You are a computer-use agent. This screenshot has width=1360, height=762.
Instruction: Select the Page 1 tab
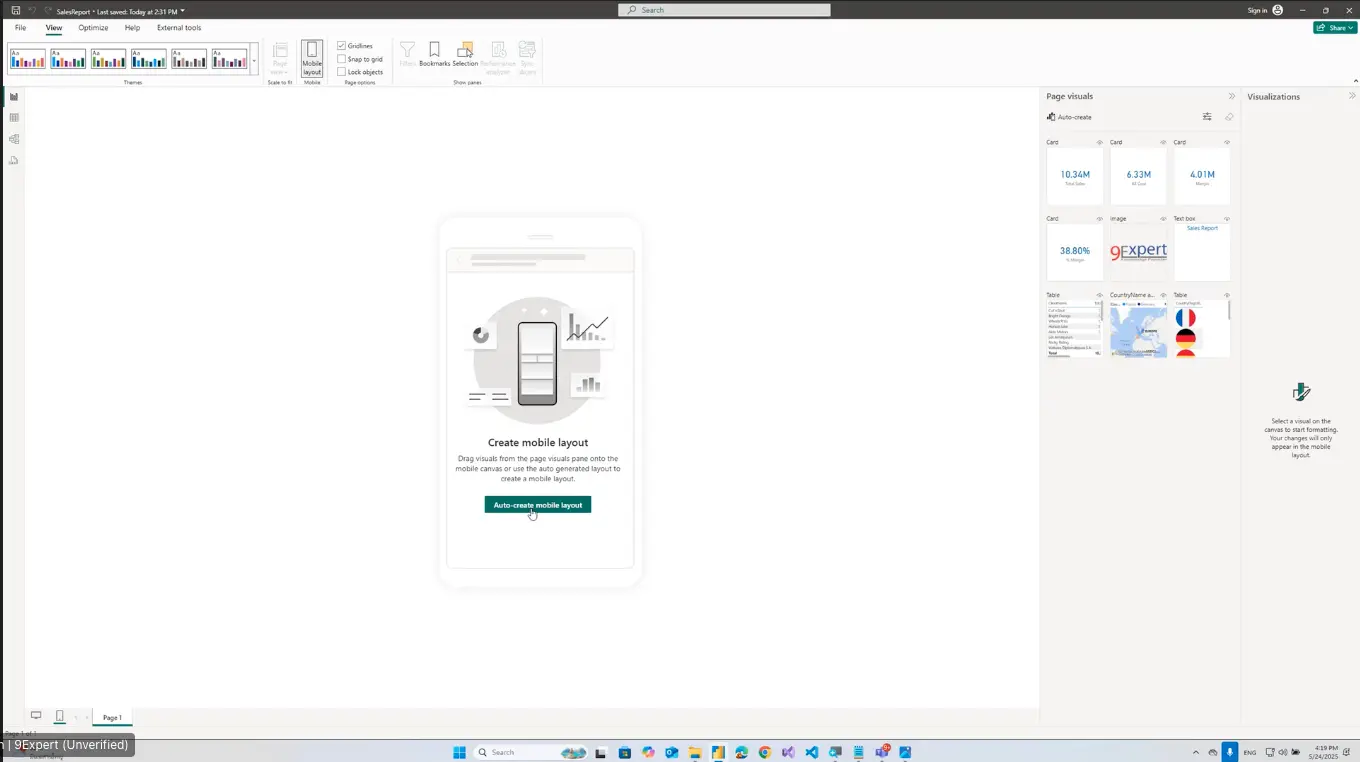[x=112, y=717]
